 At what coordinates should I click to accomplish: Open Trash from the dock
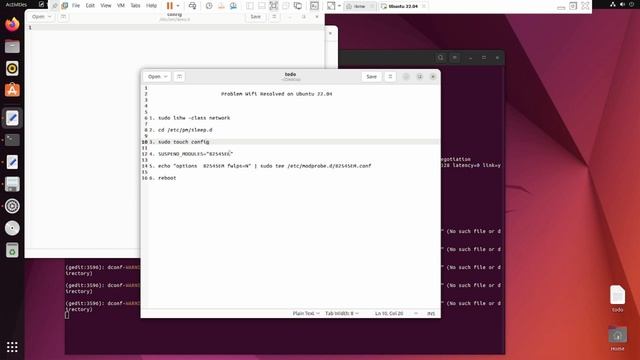coord(12,250)
